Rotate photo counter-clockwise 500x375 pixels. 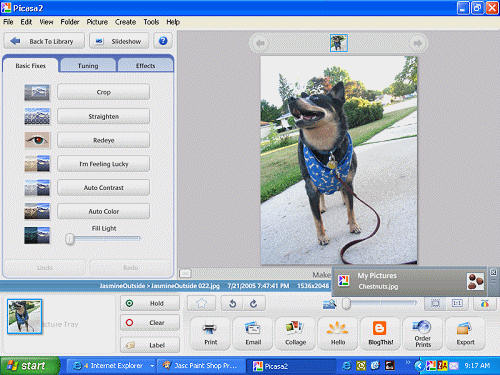[x=232, y=303]
